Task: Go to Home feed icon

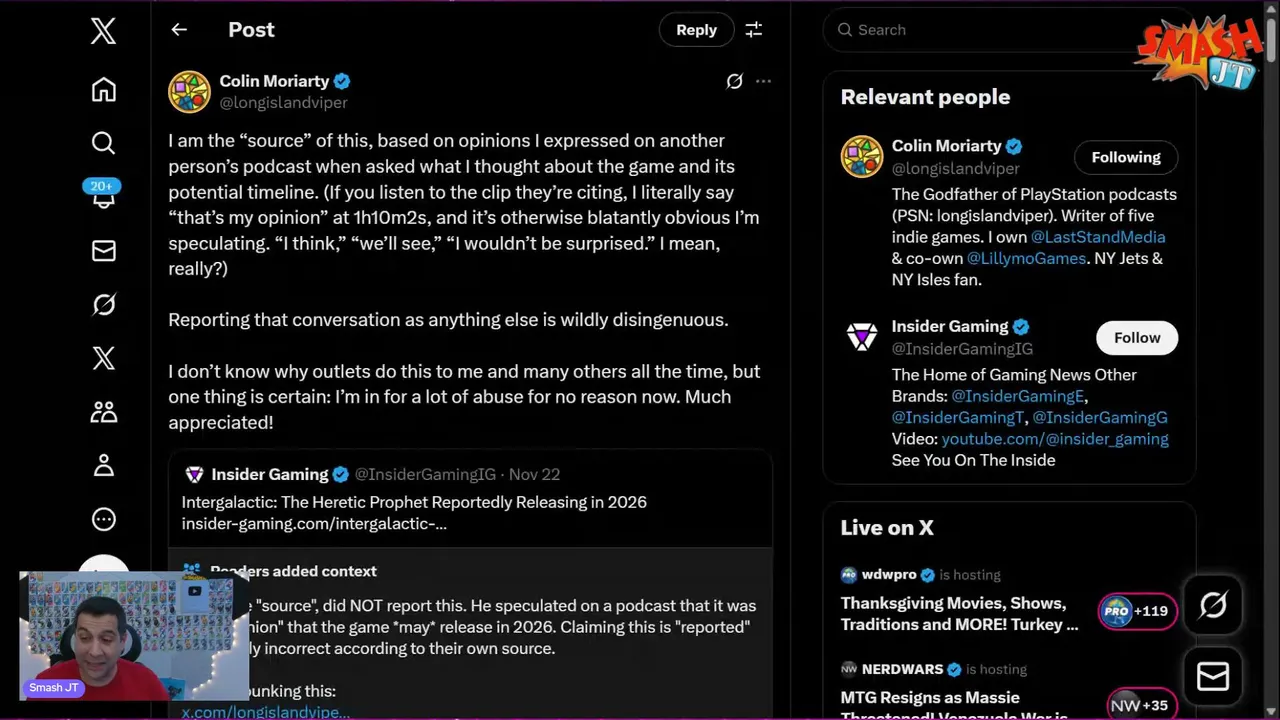Action: click(x=103, y=90)
